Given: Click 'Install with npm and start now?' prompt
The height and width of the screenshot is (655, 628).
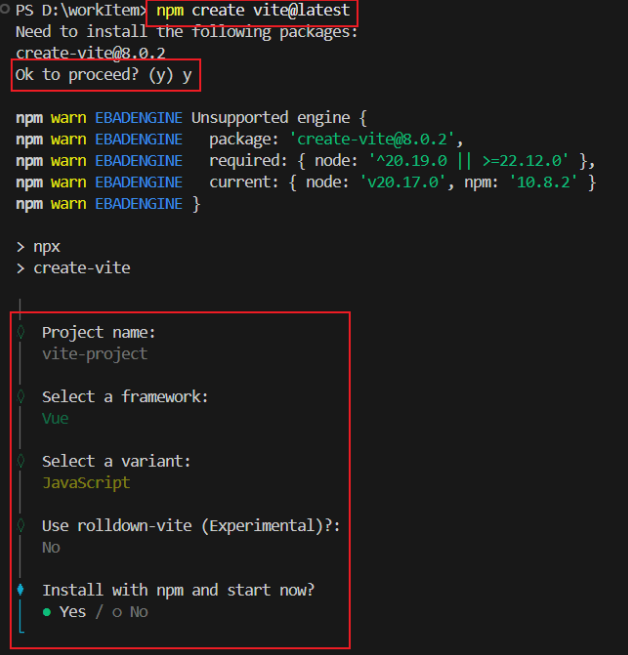Looking at the screenshot, I should click(x=178, y=590).
